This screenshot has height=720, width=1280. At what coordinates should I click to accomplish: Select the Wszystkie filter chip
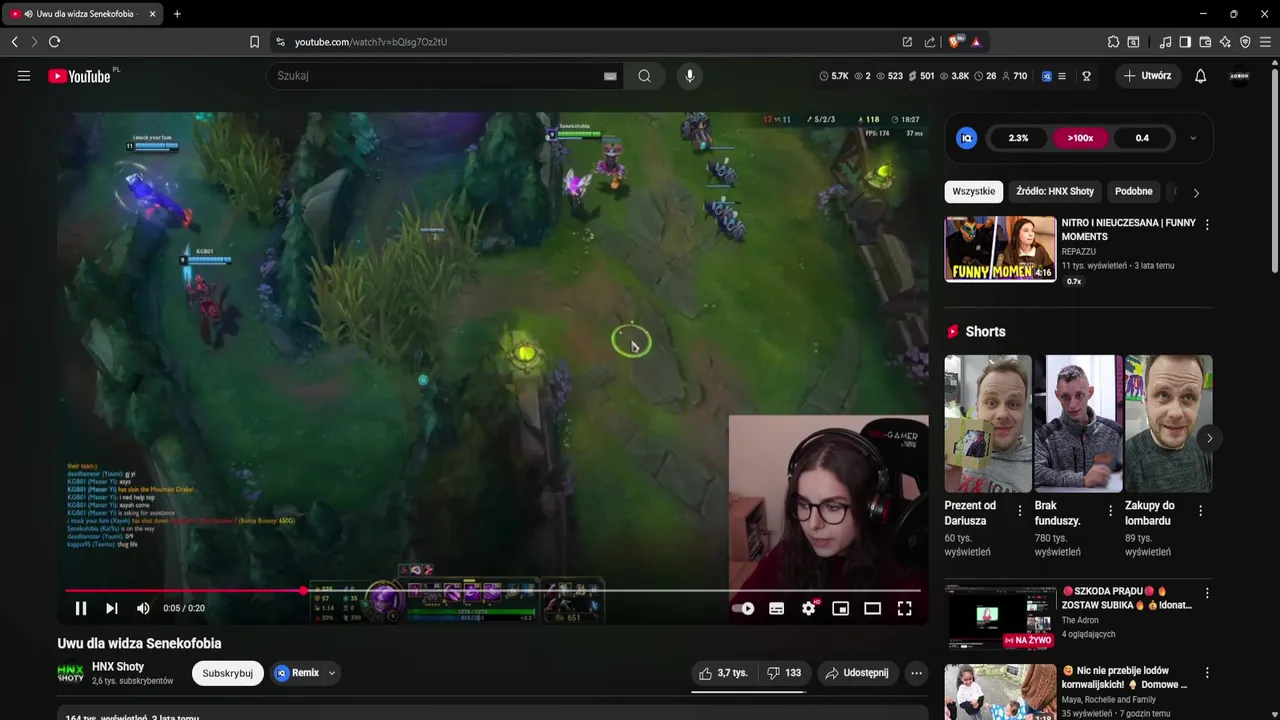click(x=974, y=191)
